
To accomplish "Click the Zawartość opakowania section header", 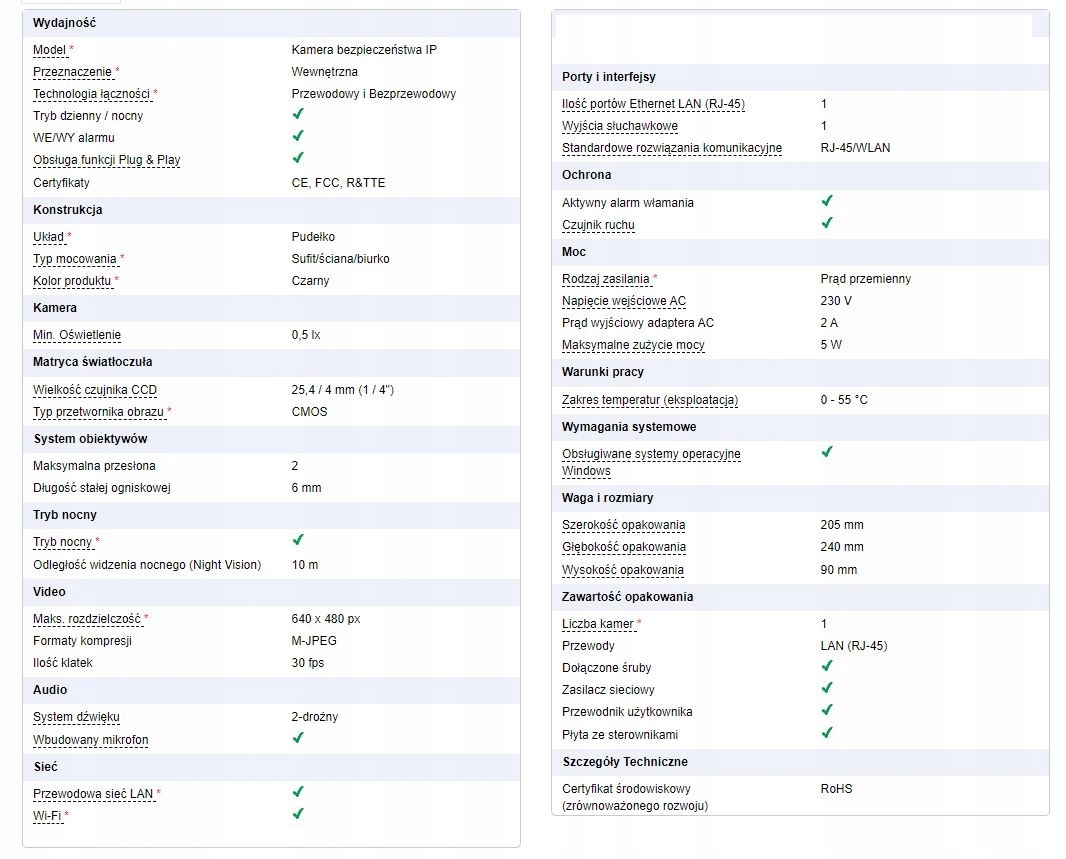I will 627,597.
